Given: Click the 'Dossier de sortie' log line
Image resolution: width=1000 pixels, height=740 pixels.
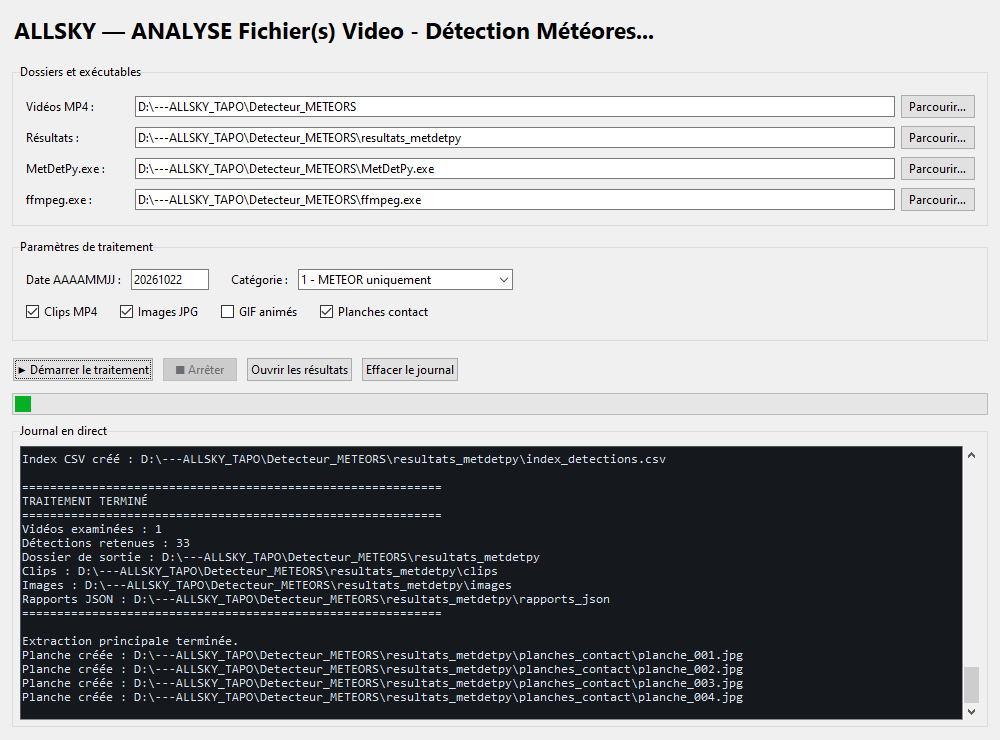Looking at the screenshot, I should click(x=281, y=558).
